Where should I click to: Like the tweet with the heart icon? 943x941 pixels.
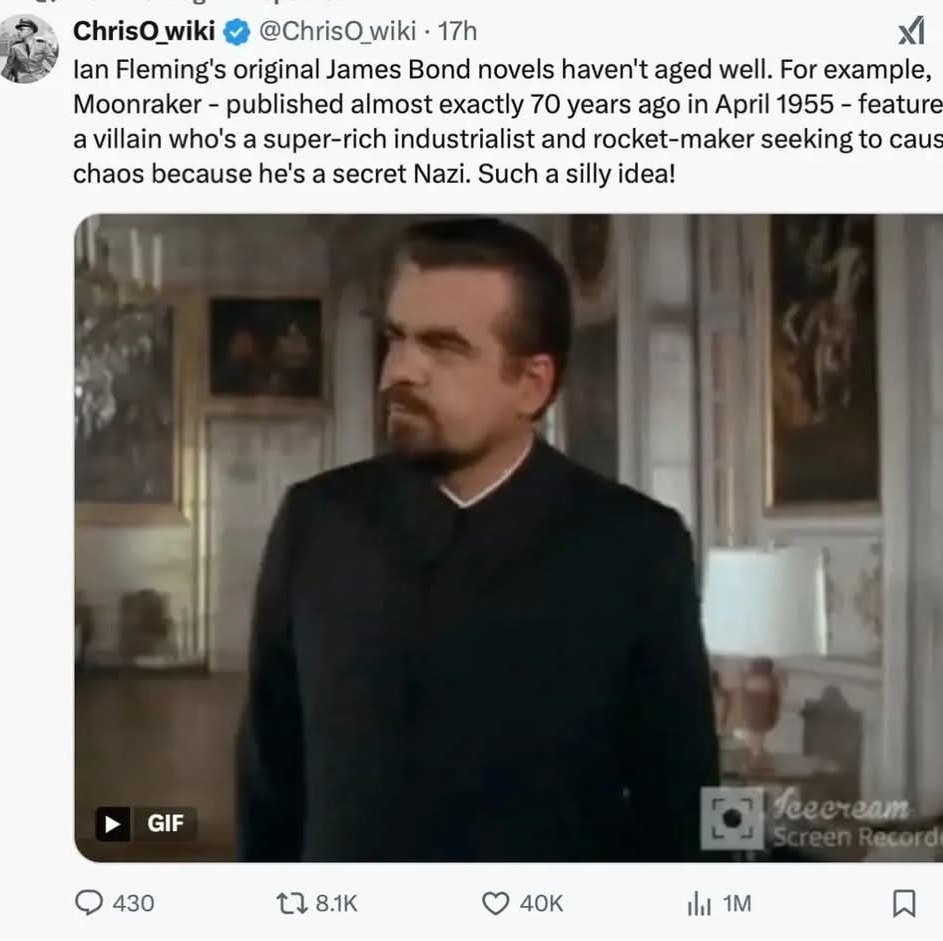[496, 904]
